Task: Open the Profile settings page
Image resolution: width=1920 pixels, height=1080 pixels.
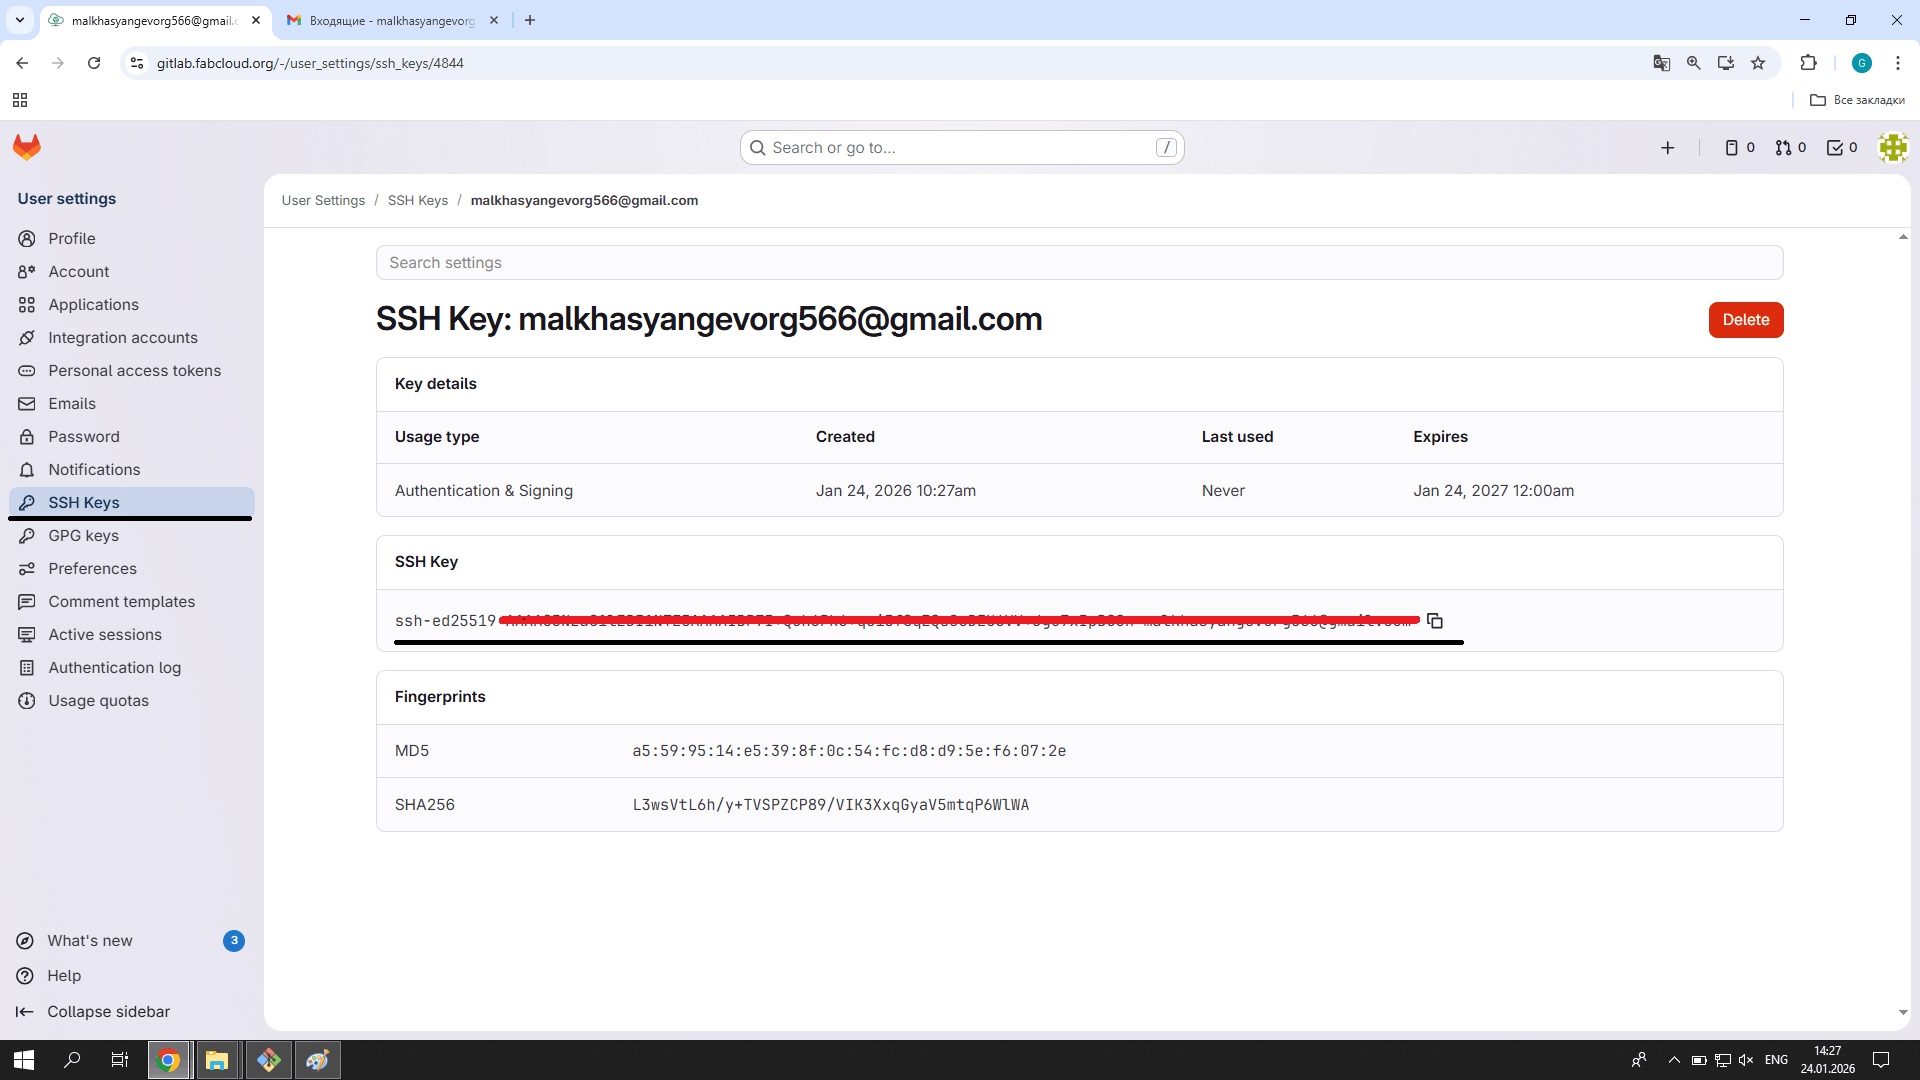Action: pos(72,238)
